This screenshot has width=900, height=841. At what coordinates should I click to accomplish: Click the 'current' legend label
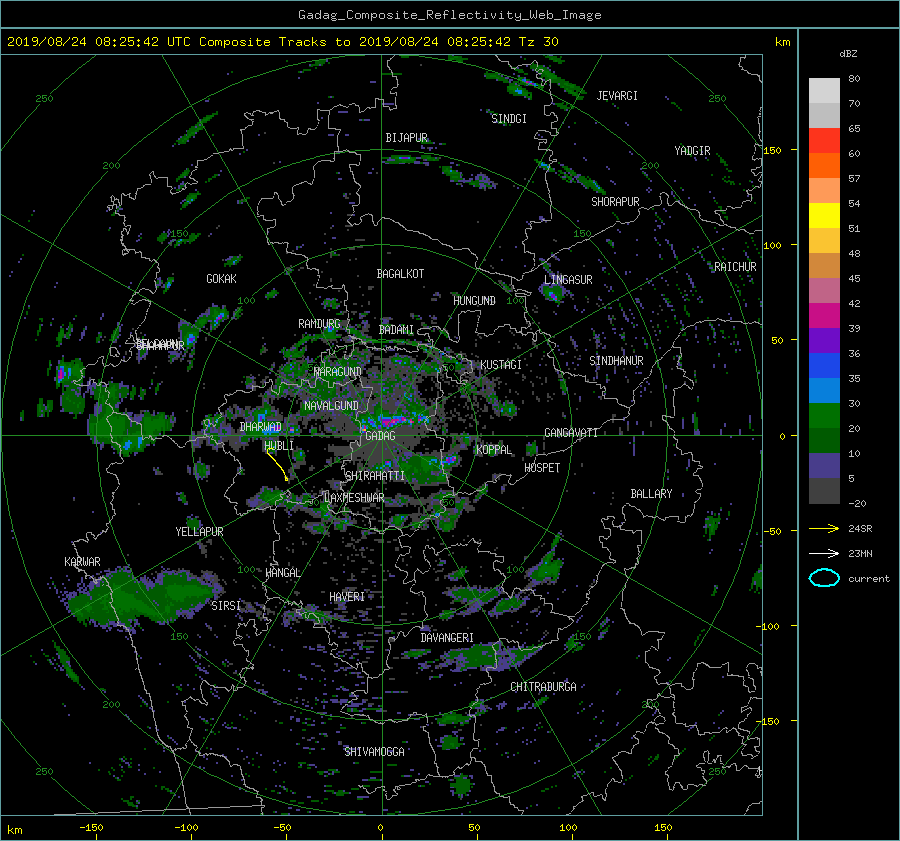(868, 579)
